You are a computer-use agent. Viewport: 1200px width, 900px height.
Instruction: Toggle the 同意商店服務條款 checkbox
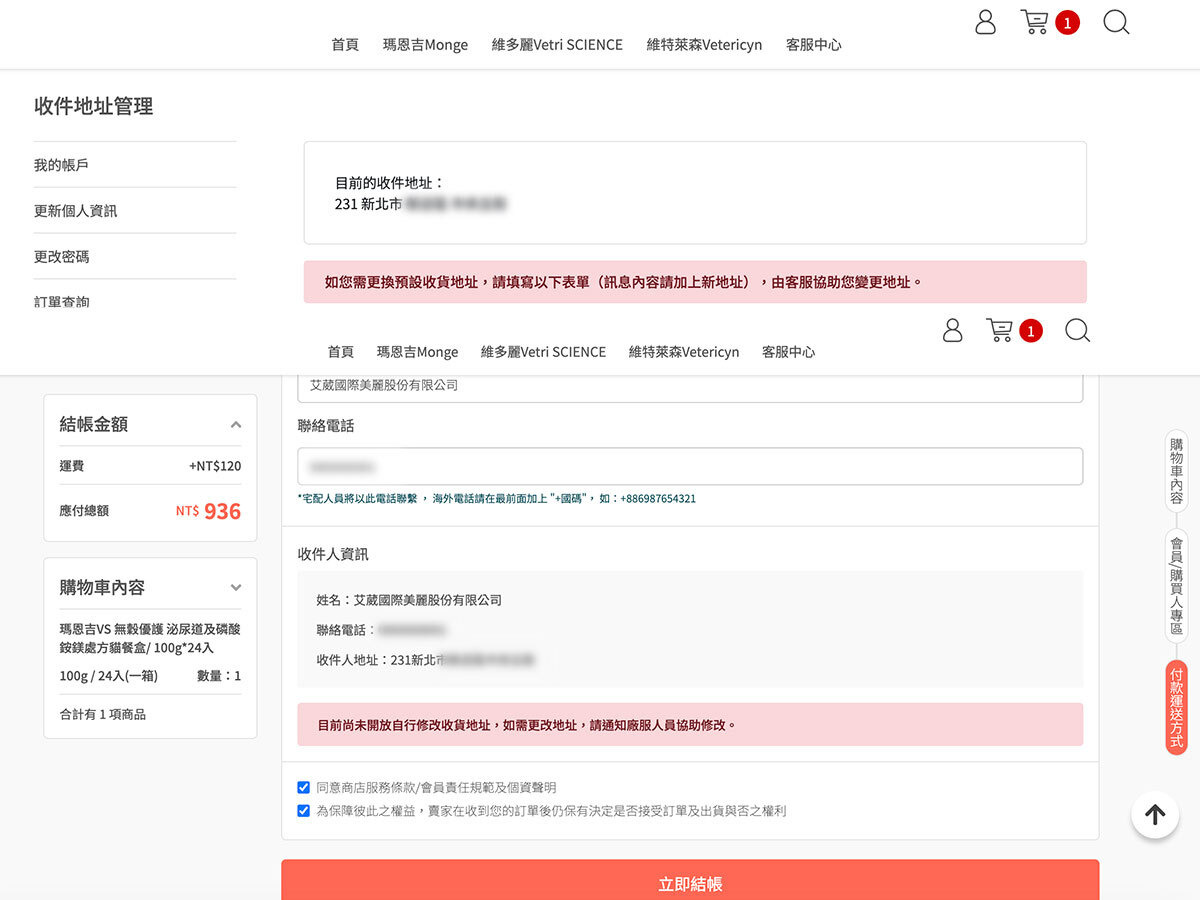coord(304,788)
